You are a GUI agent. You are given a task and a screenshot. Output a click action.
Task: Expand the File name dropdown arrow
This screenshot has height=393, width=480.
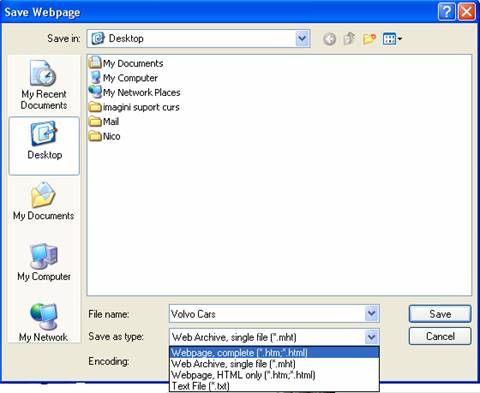pos(372,314)
